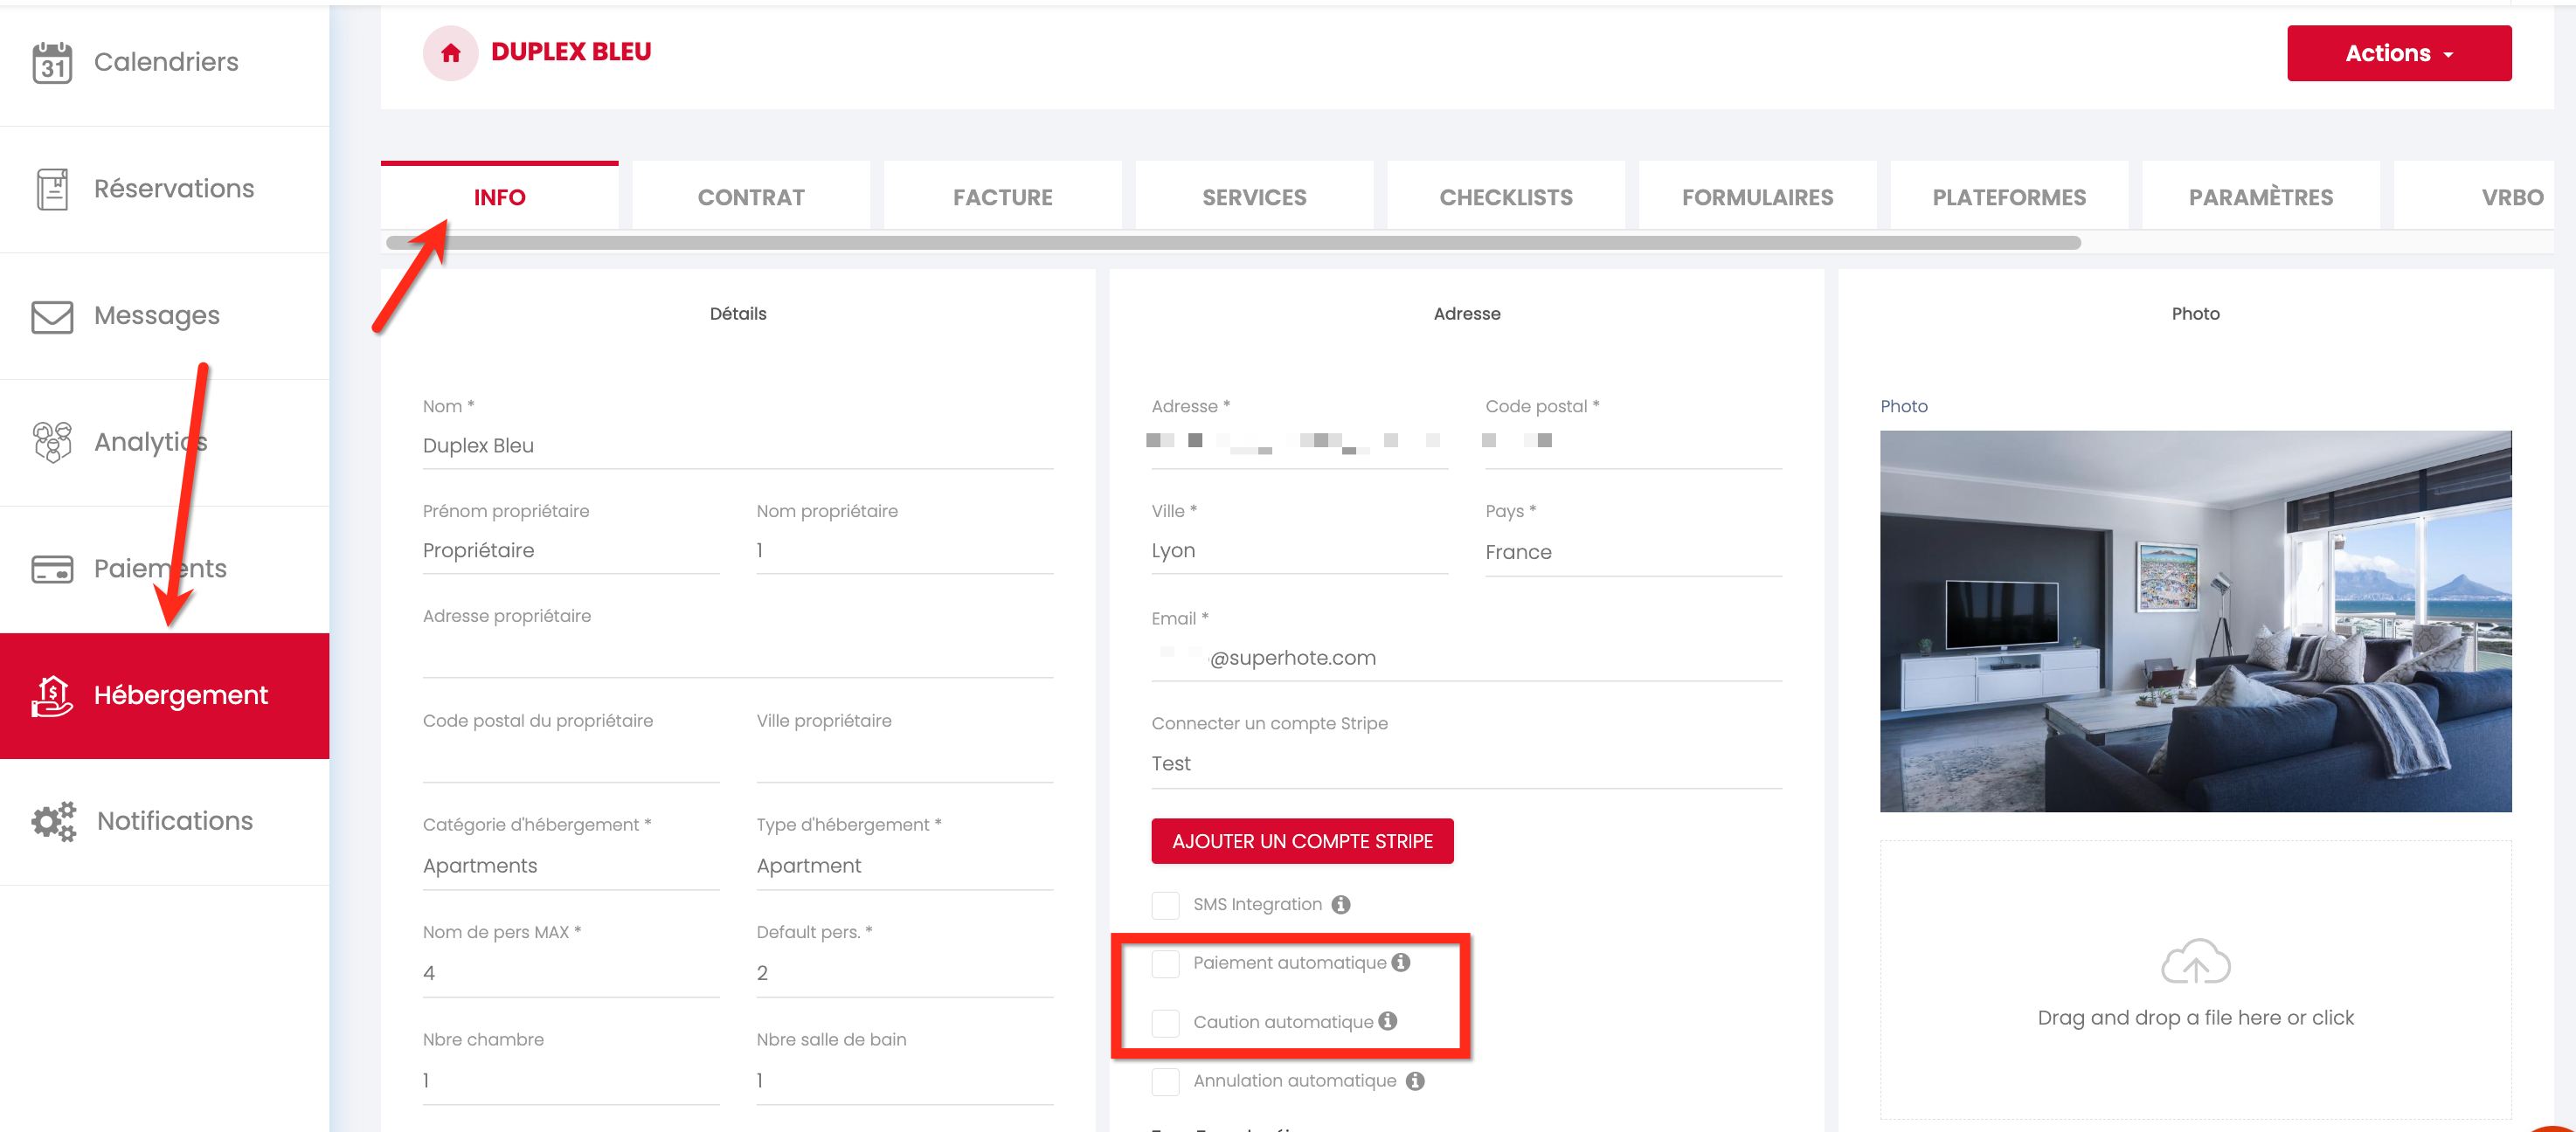Click the home icon beside DUPLEX BLEU
2576x1132 pixels.
(x=450, y=53)
